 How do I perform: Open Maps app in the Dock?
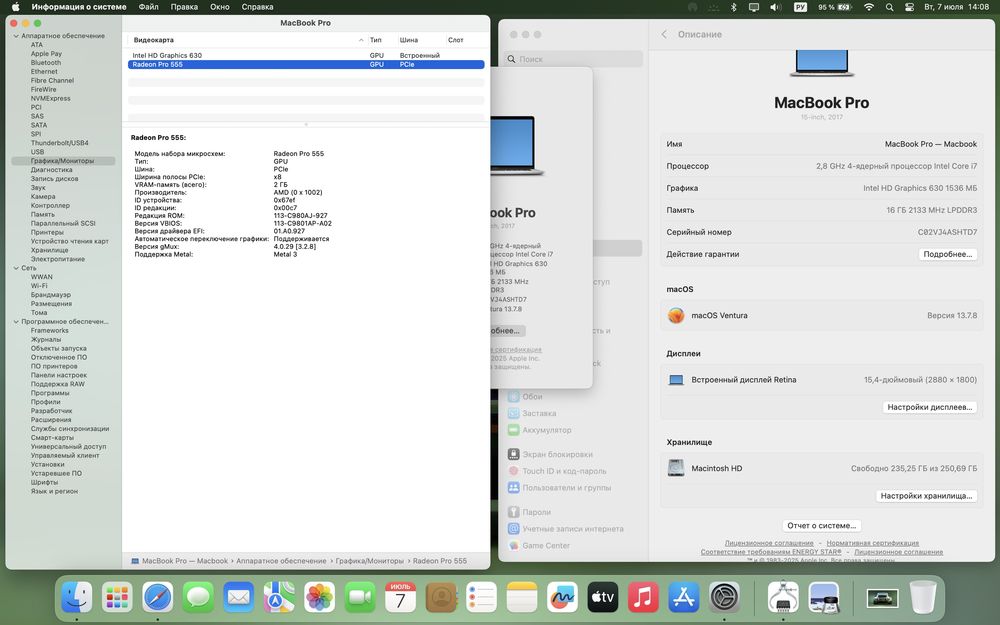[x=279, y=598]
